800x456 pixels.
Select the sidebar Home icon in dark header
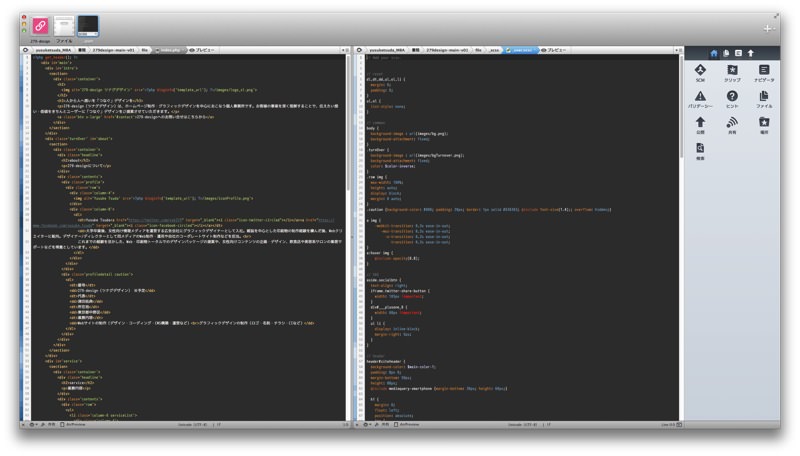click(714, 53)
